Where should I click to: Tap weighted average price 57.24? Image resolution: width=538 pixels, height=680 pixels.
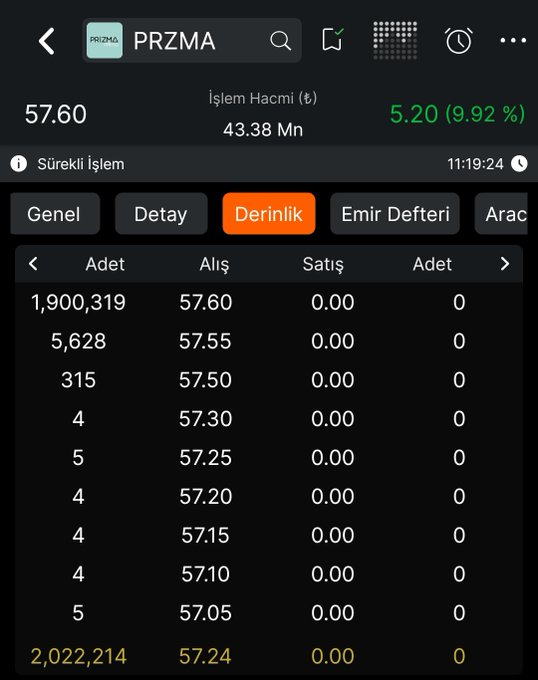[x=205, y=656]
